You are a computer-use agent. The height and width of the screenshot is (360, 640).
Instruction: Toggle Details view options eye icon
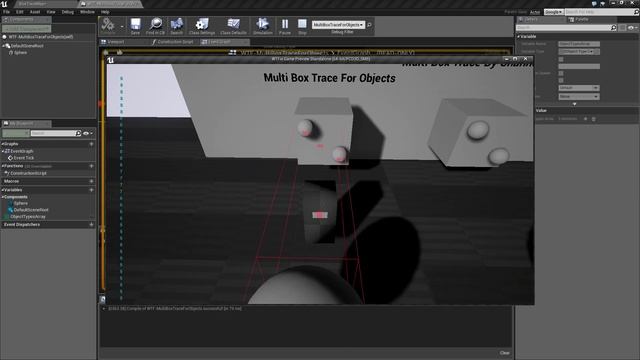tap(632, 27)
